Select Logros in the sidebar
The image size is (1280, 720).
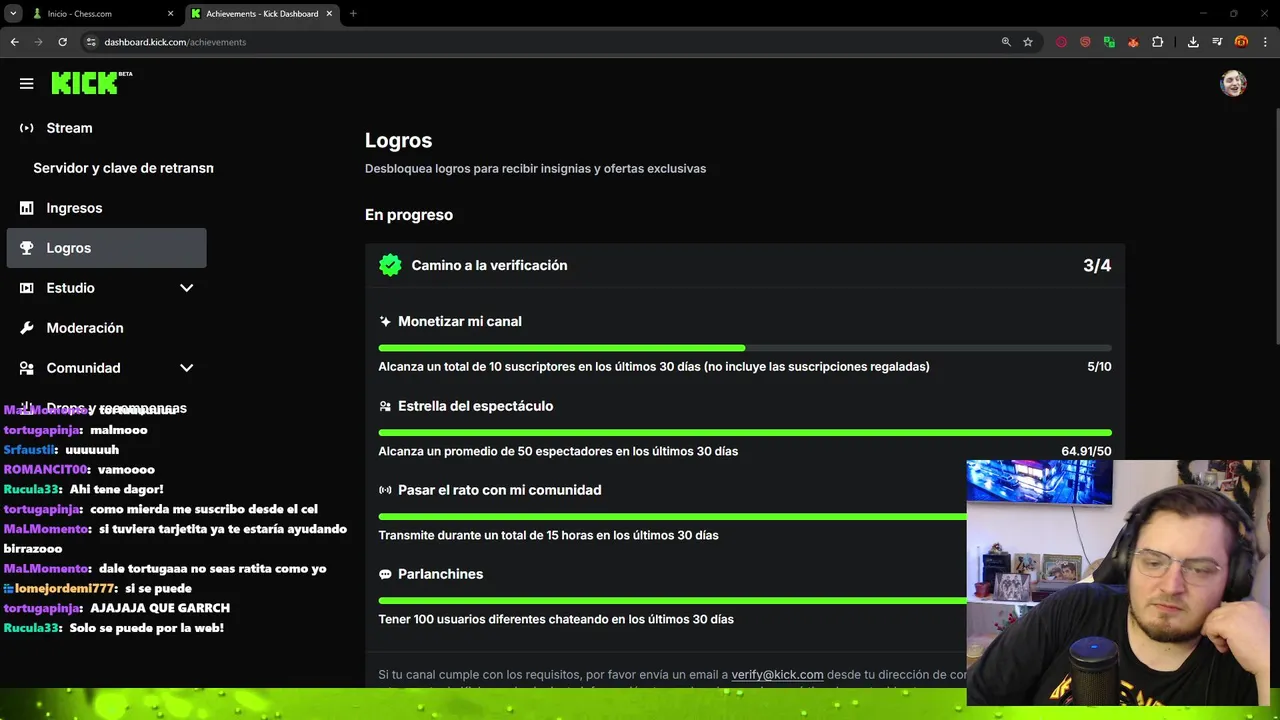[106, 248]
